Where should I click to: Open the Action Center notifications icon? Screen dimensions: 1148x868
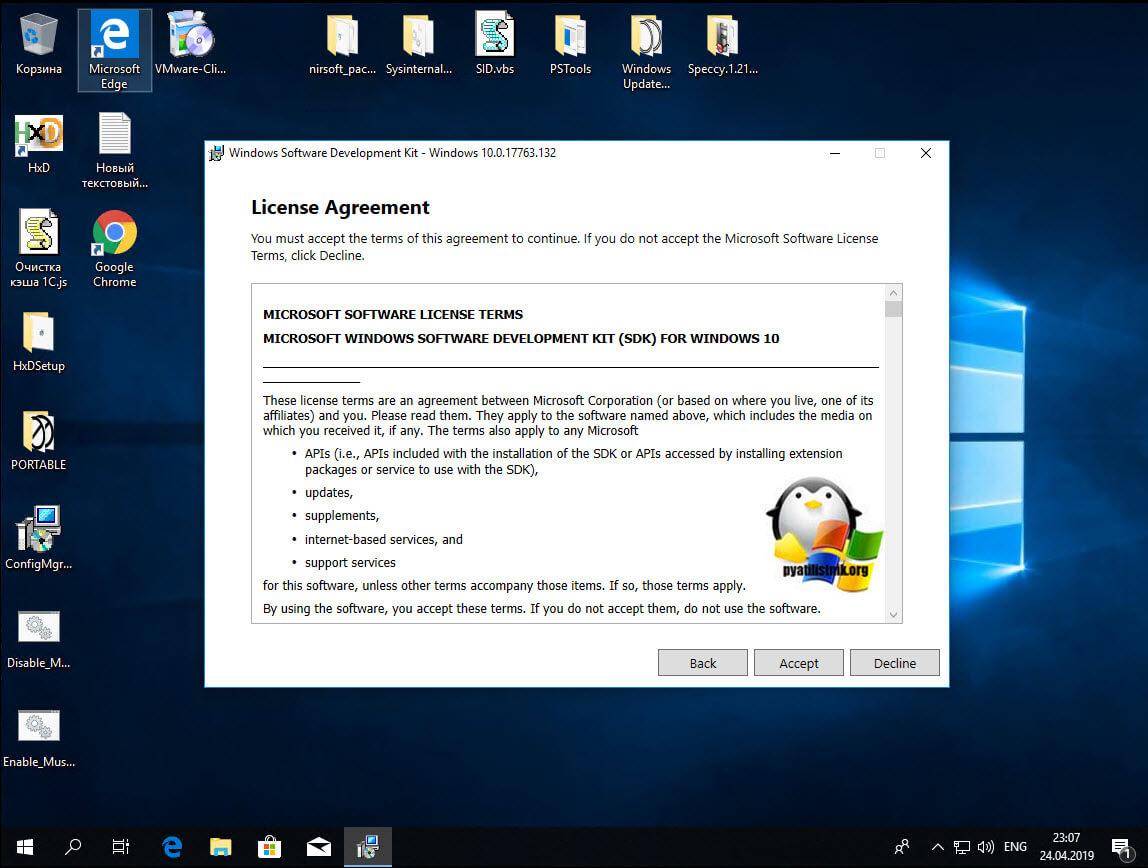click(1121, 848)
